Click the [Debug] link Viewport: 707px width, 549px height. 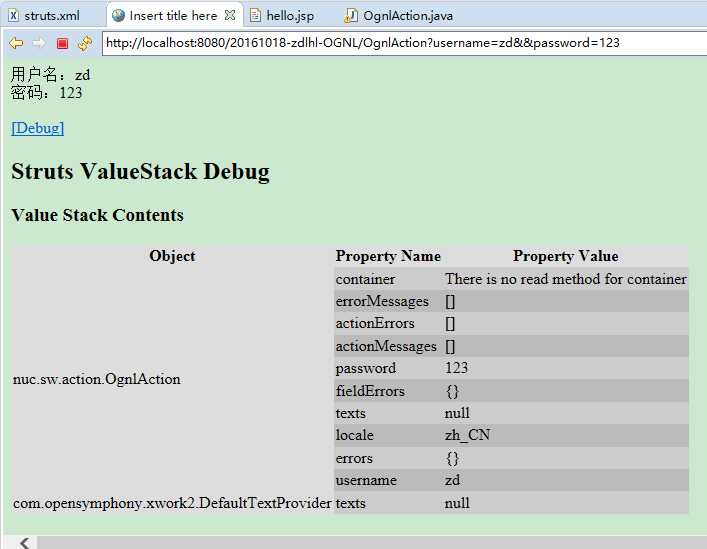coord(37,128)
